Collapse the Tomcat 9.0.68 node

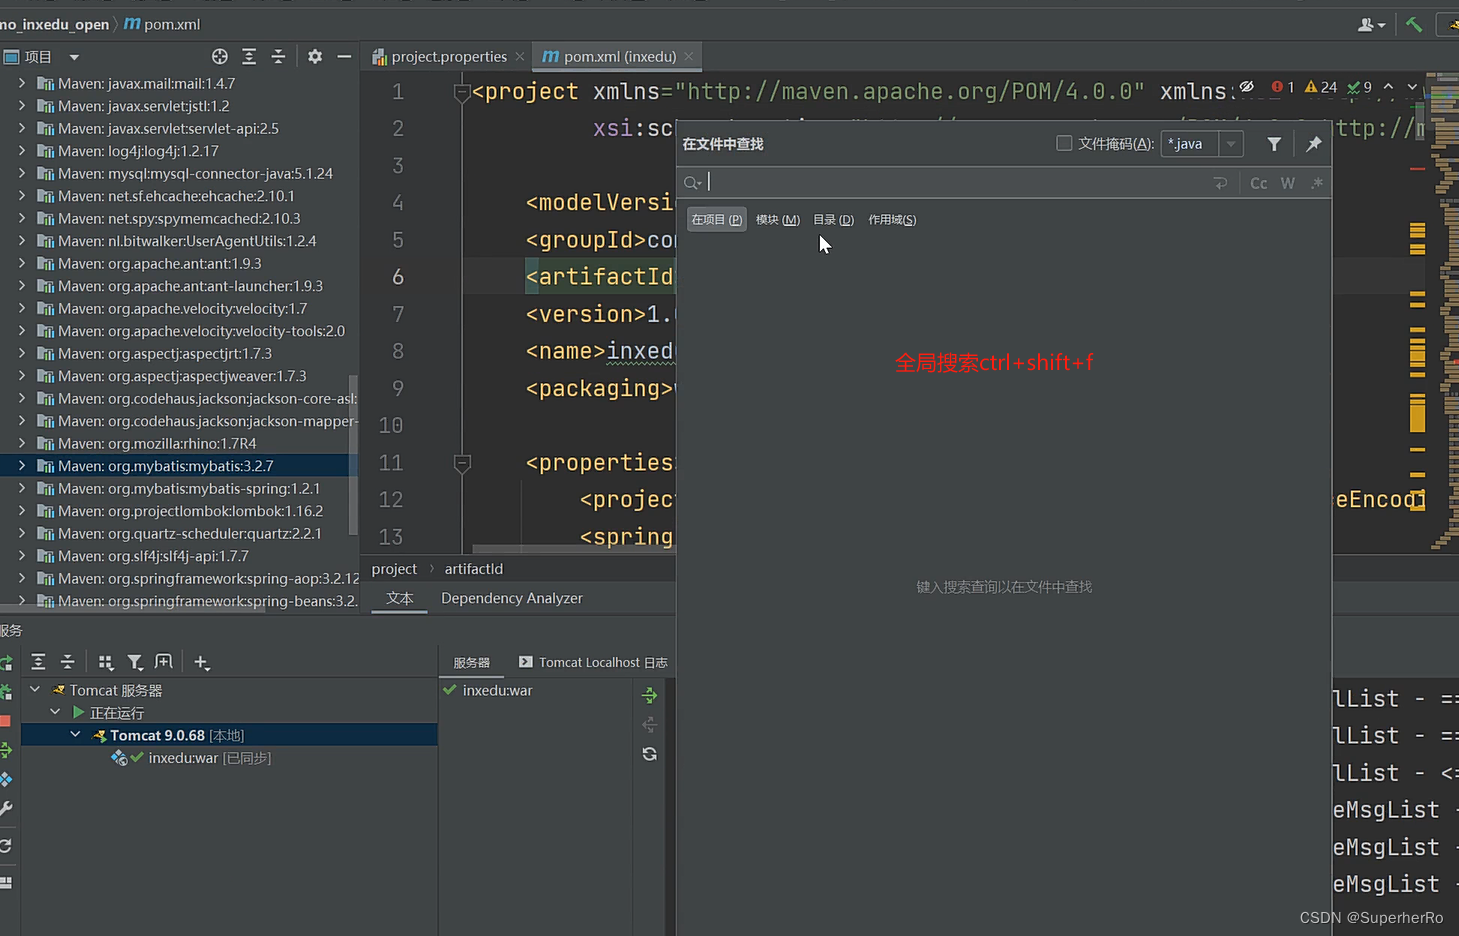75,735
